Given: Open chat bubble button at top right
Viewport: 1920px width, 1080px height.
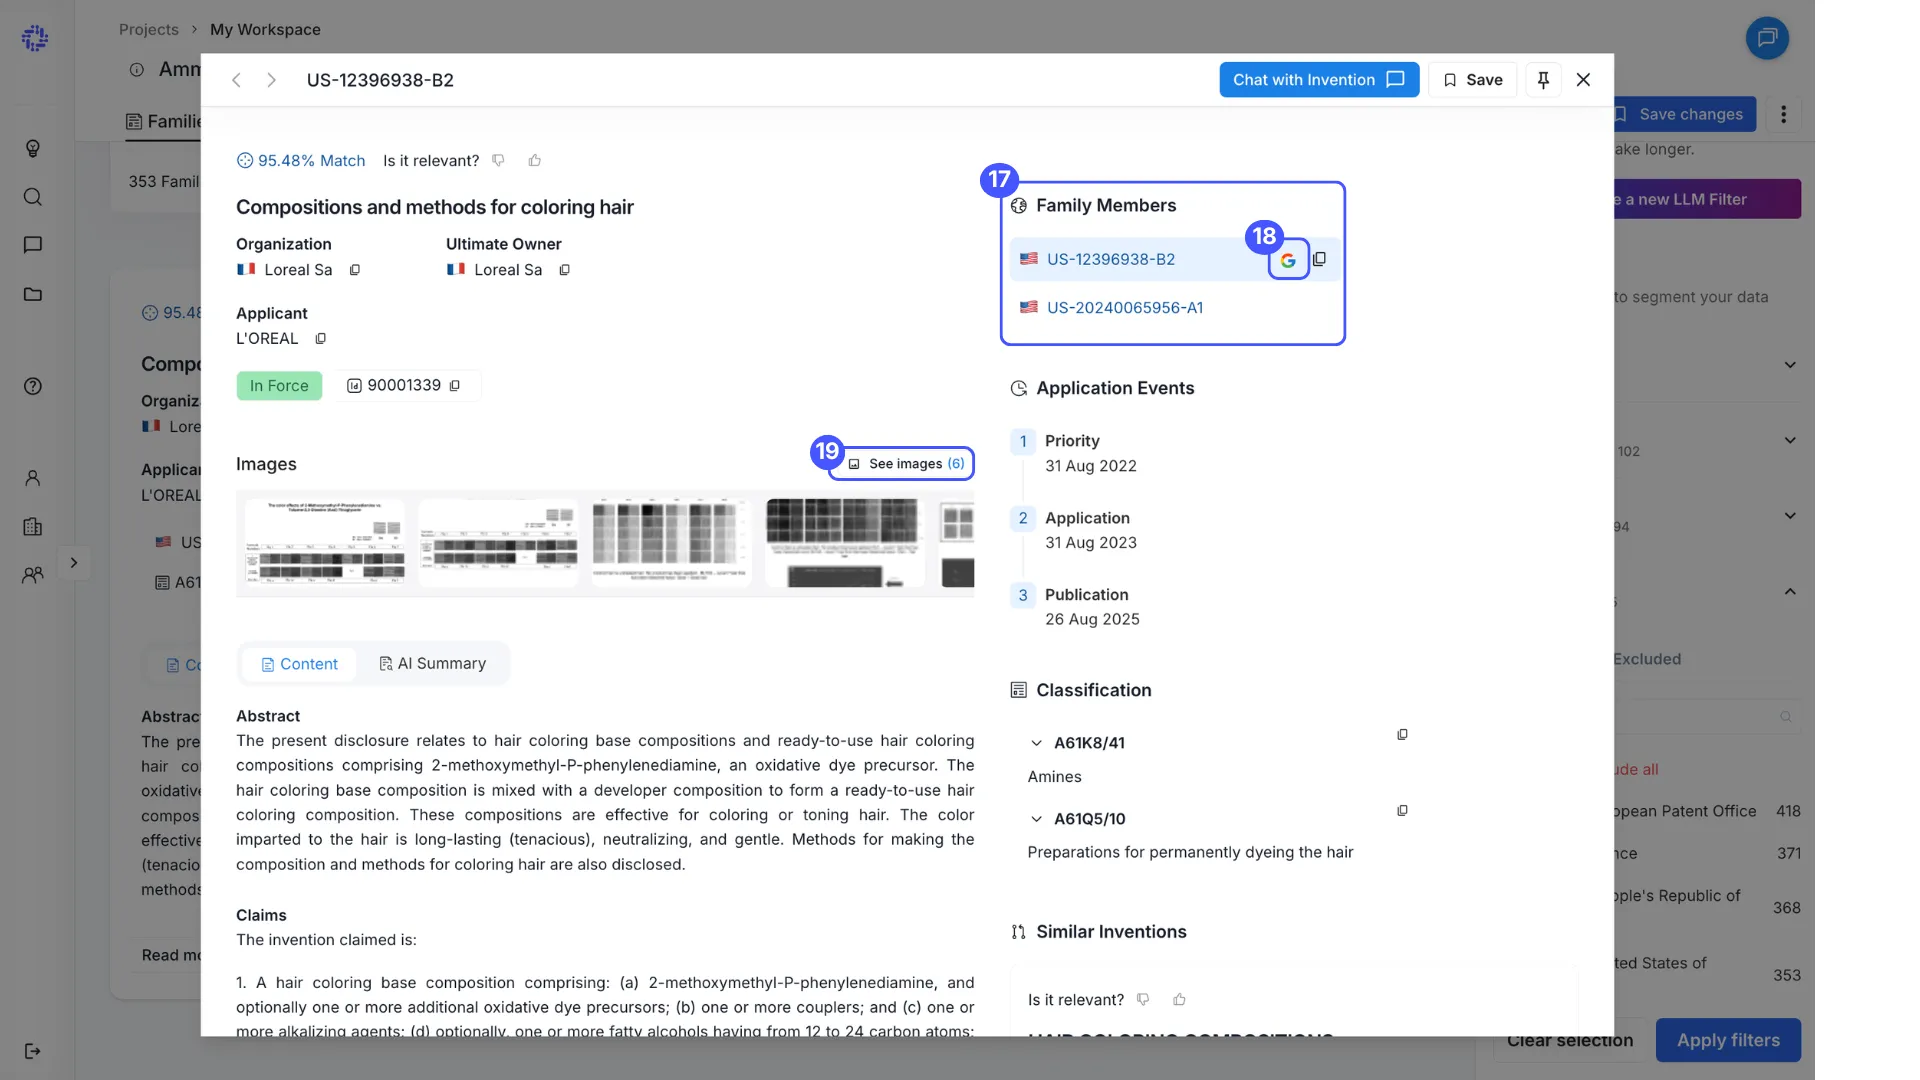Looking at the screenshot, I should [x=1767, y=38].
